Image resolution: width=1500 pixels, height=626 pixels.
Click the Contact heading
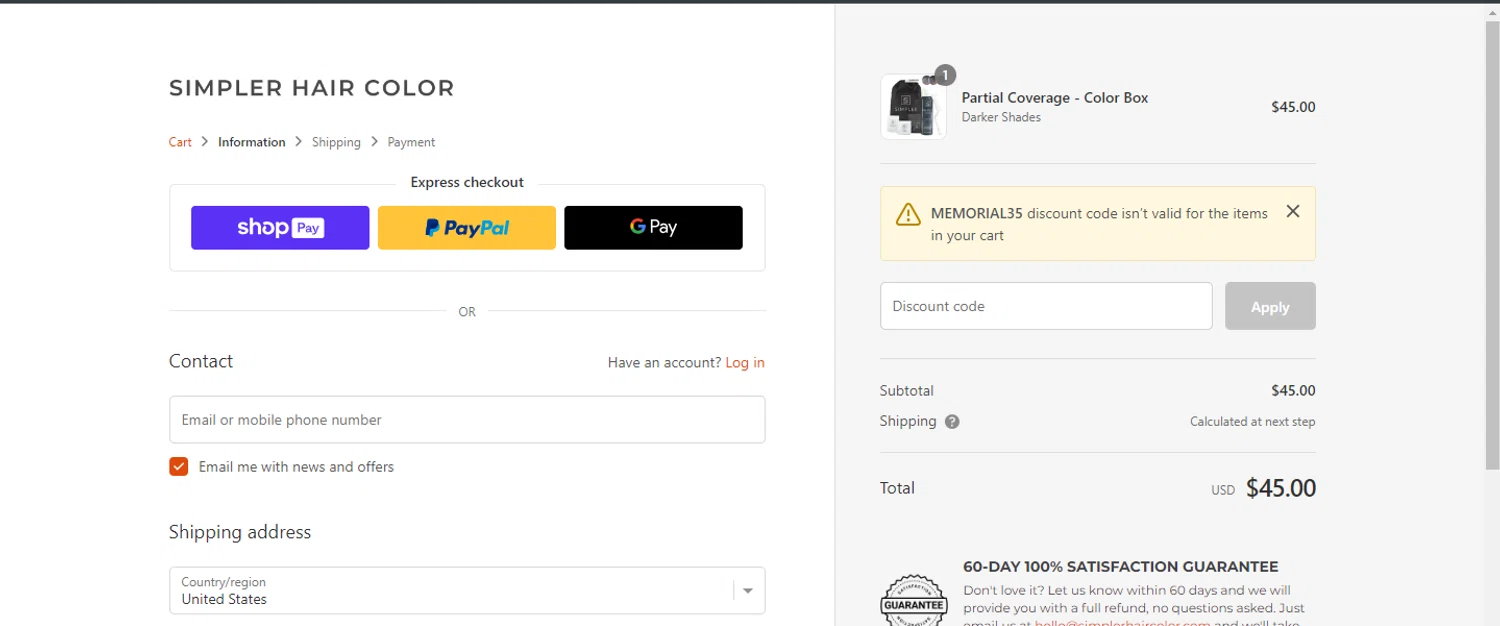201,361
